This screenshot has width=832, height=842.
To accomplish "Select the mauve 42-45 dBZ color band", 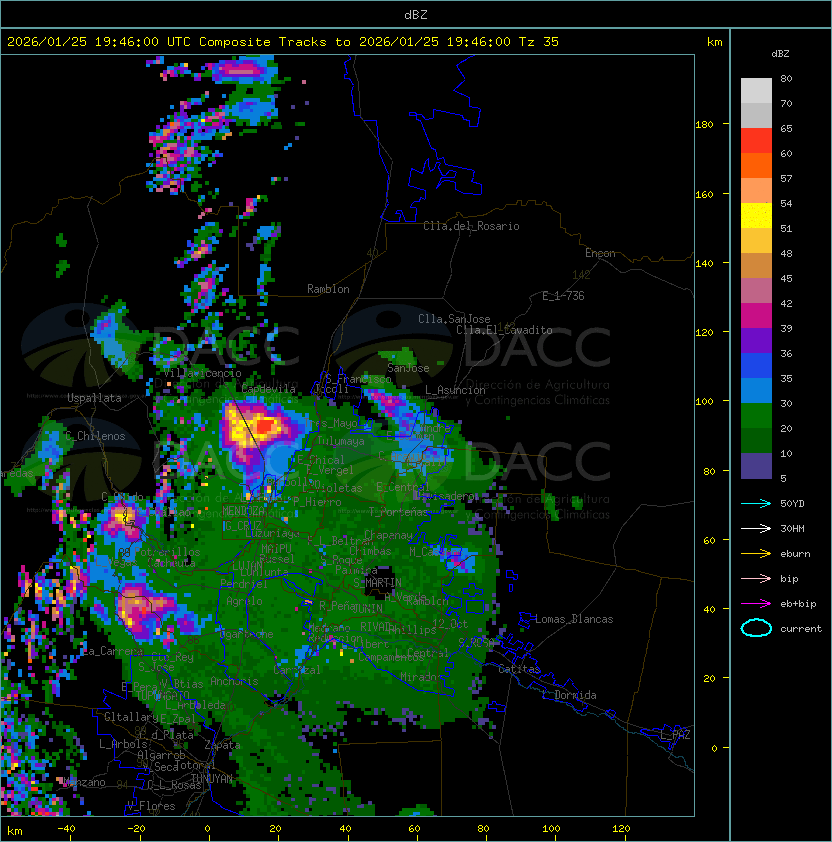I will pos(756,291).
